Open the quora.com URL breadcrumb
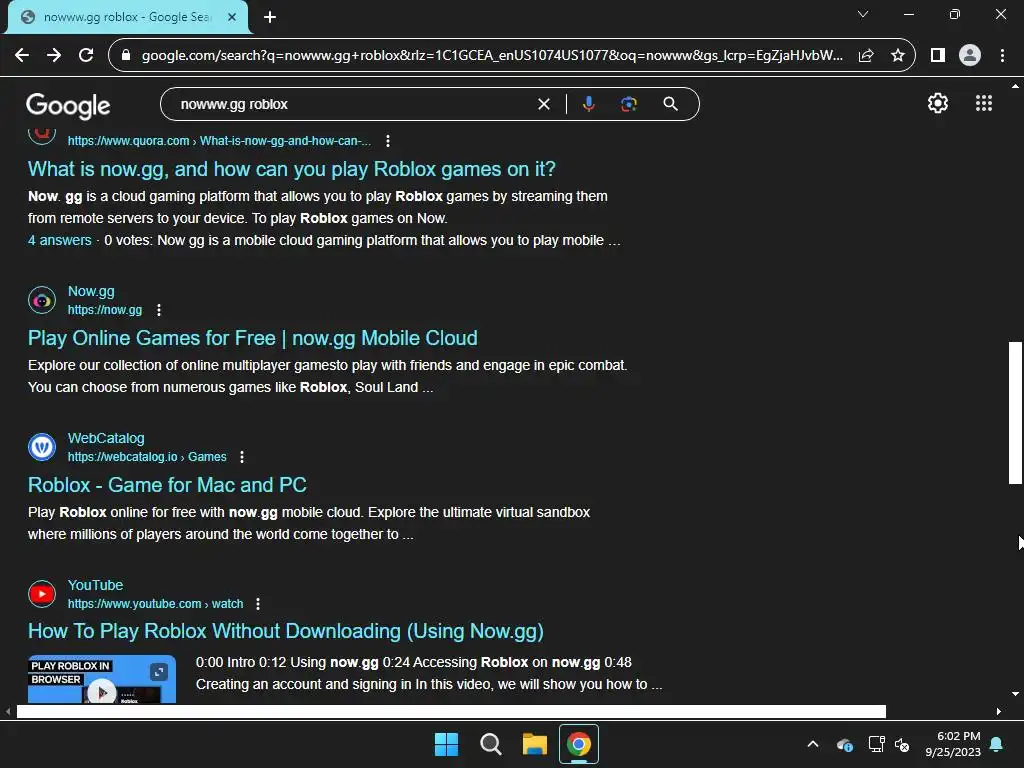Viewport: 1024px width, 768px height. pos(219,141)
